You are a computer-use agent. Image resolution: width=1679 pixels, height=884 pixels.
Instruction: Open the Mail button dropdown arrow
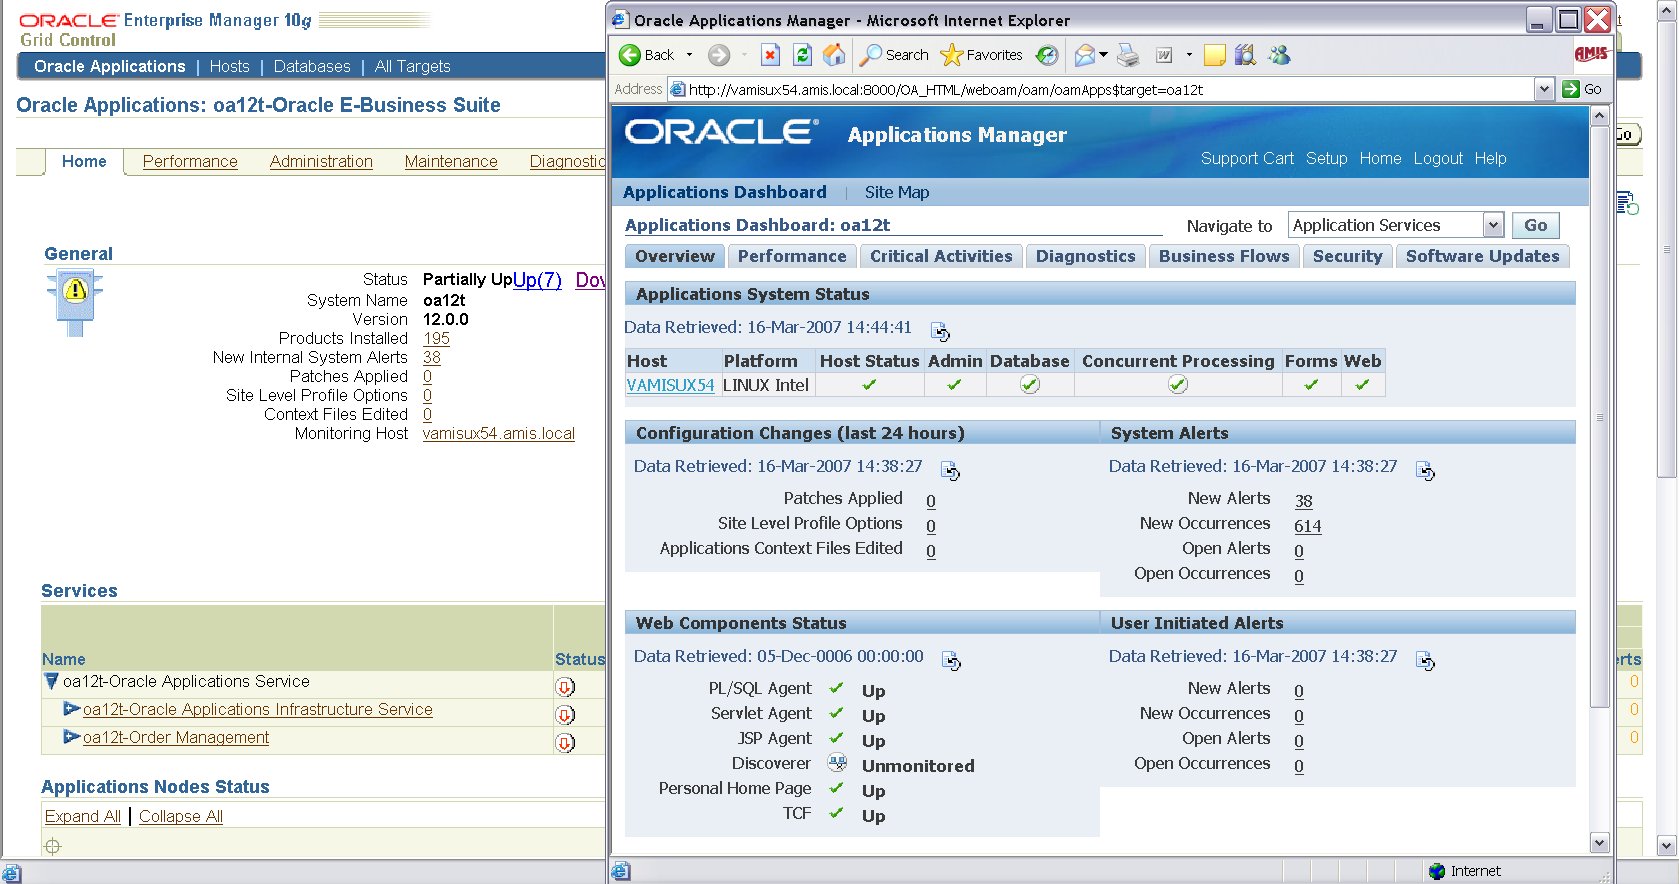point(1103,55)
